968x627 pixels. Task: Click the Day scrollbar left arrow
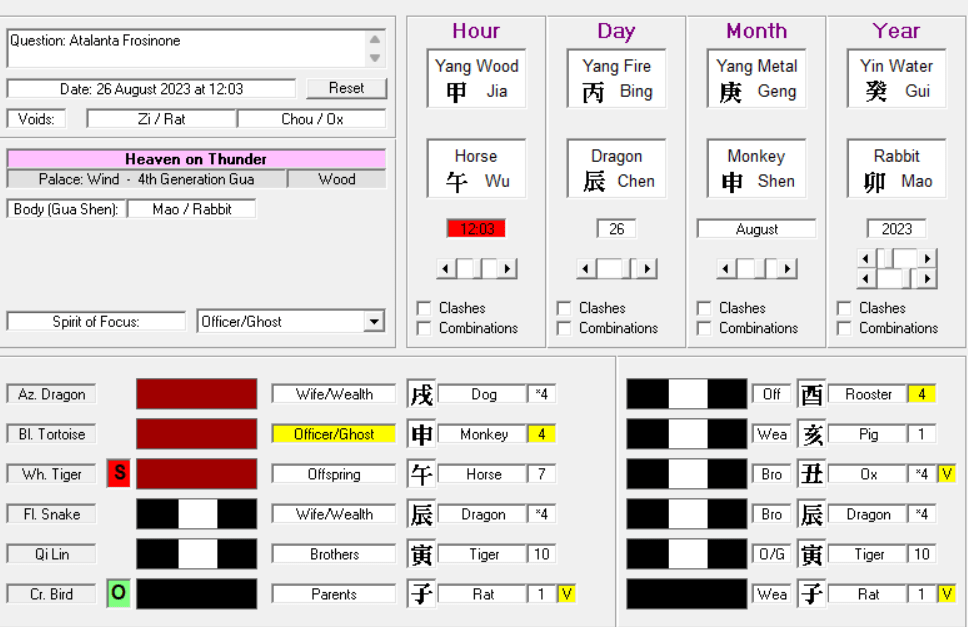(585, 269)
